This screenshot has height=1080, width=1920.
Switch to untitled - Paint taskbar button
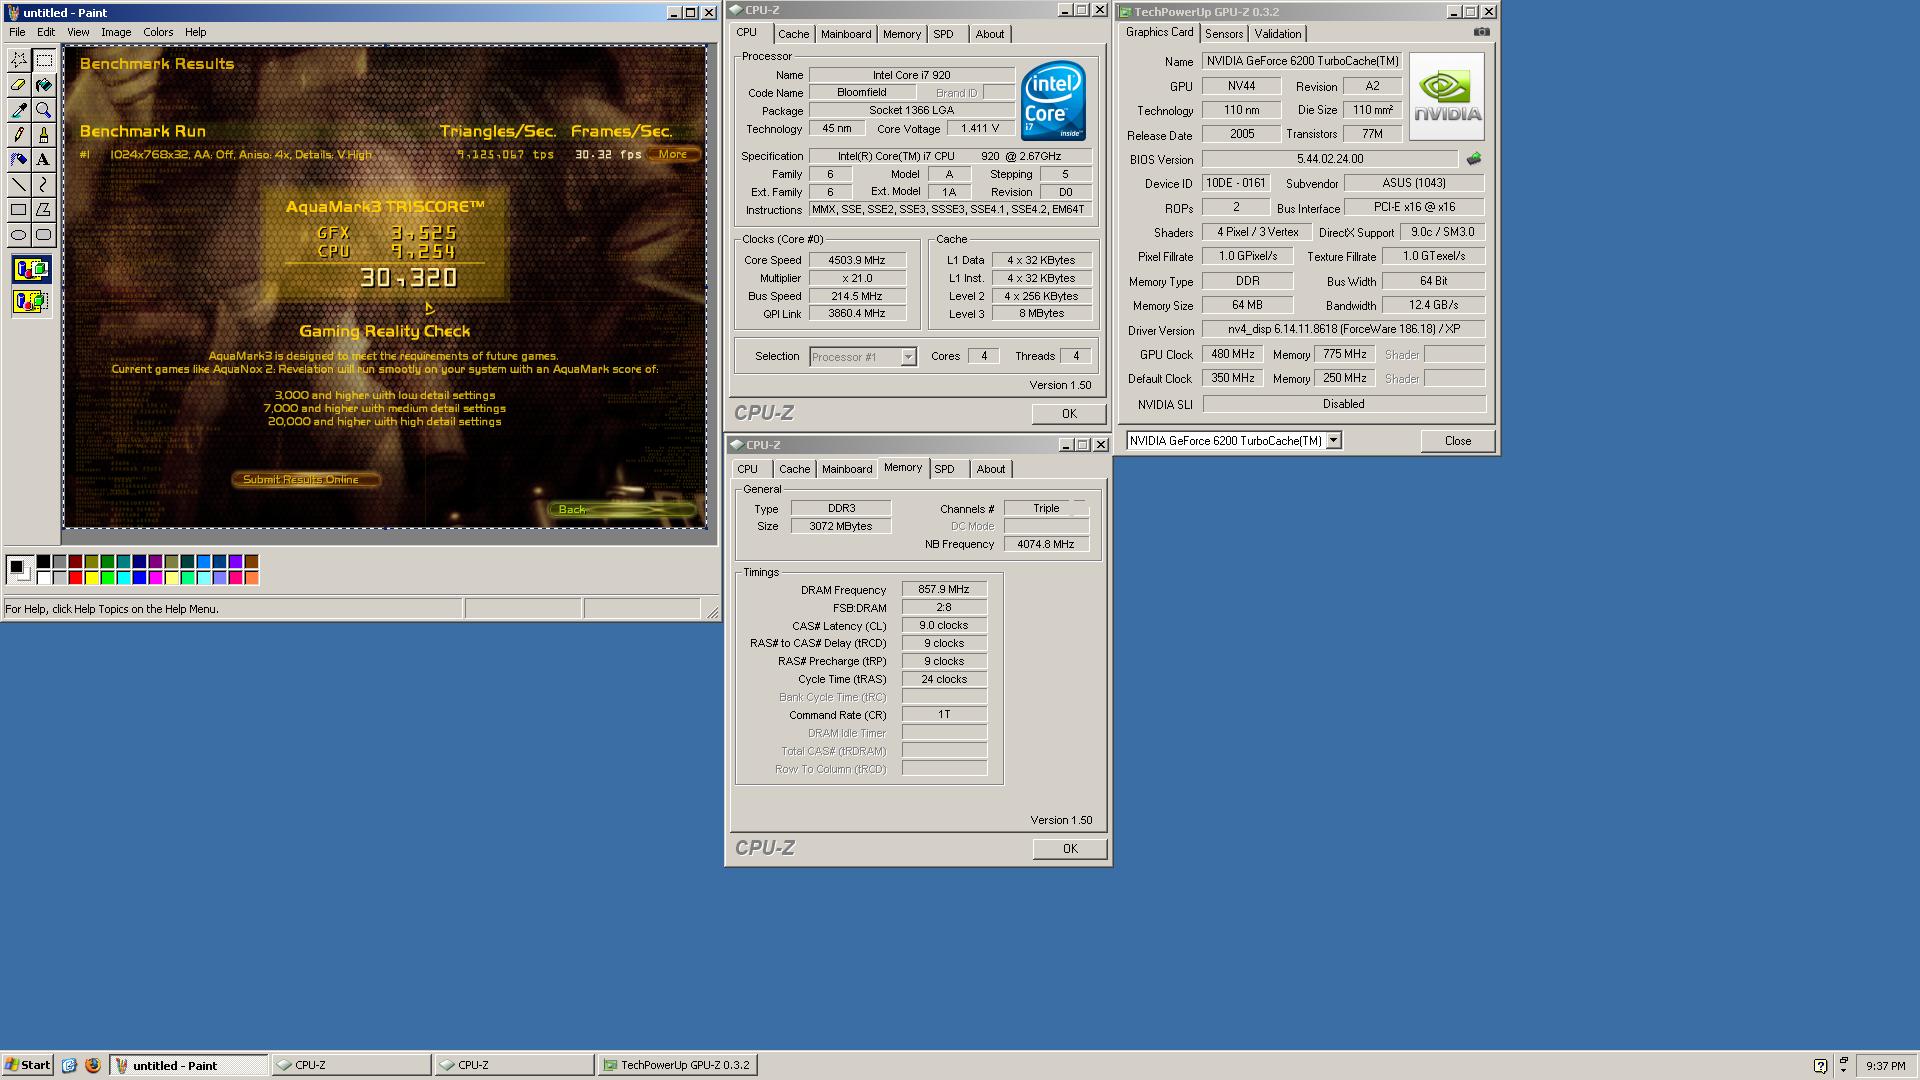(x=189, y=1065)
